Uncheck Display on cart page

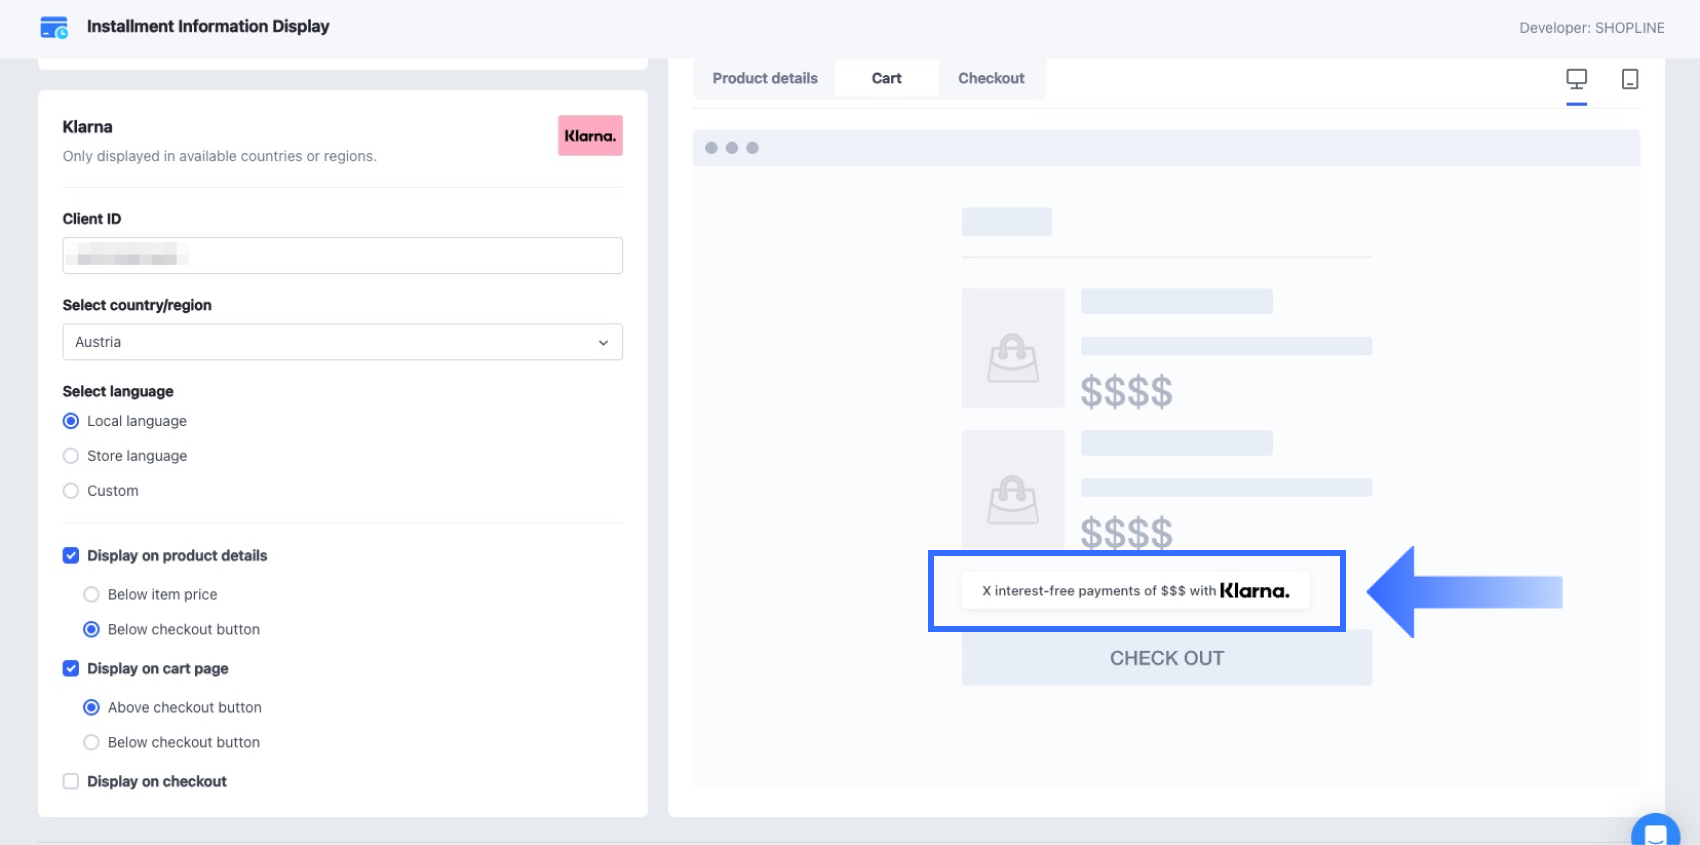pos(71,669)
